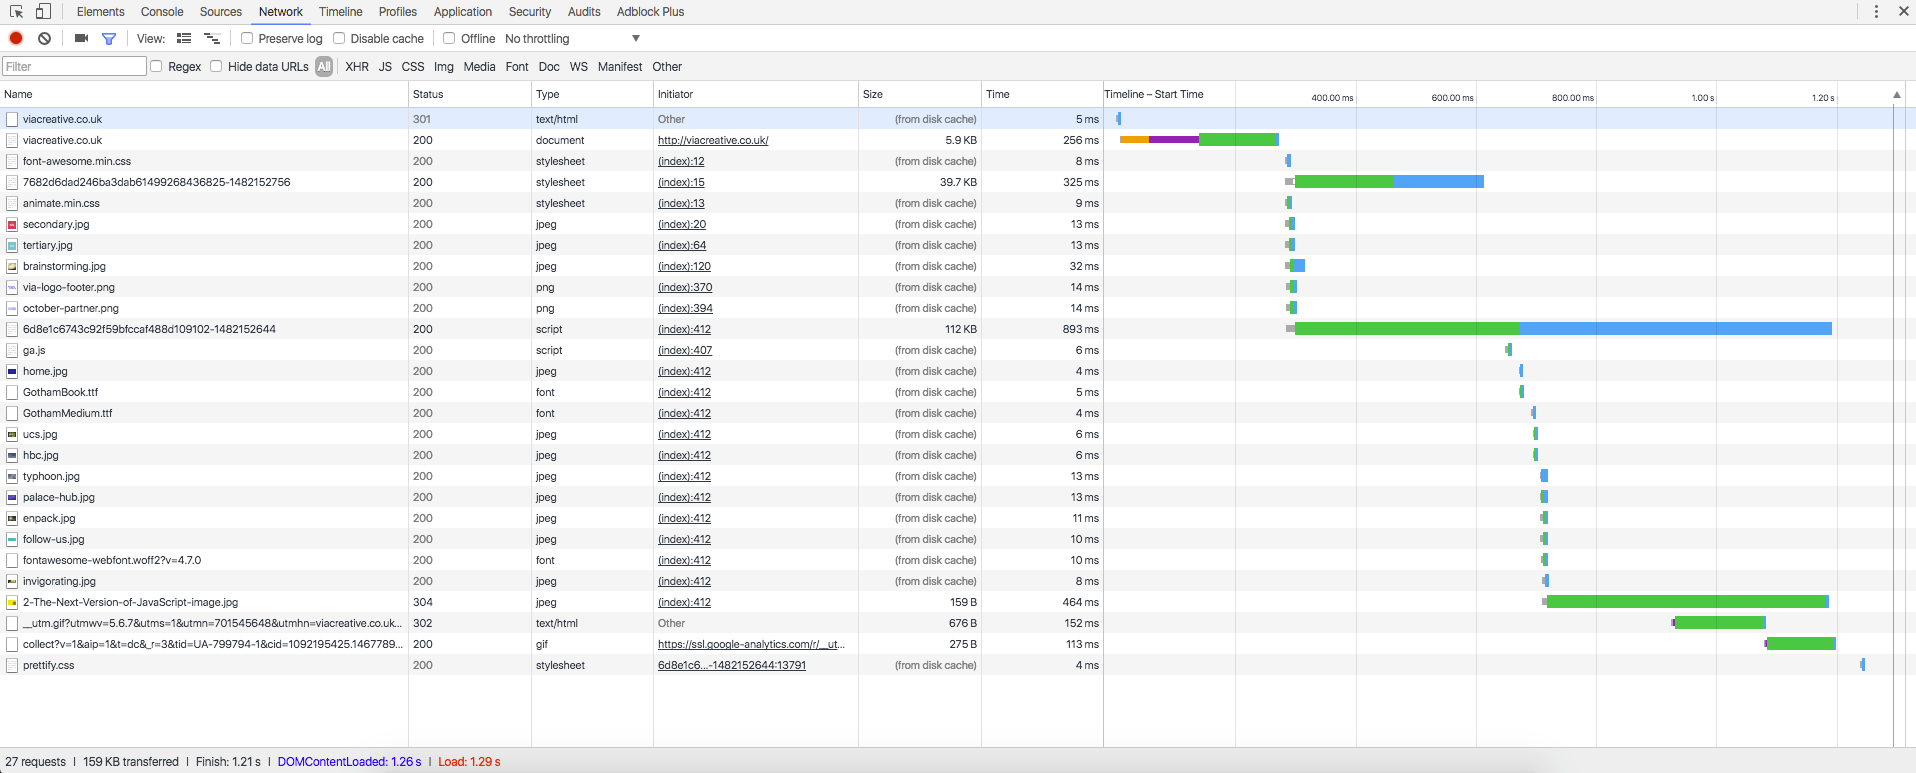Image resolution: width=1916 pixels, height=773 pixels.
Task: Open the Elements tab
Action: (x=100, y=12)
